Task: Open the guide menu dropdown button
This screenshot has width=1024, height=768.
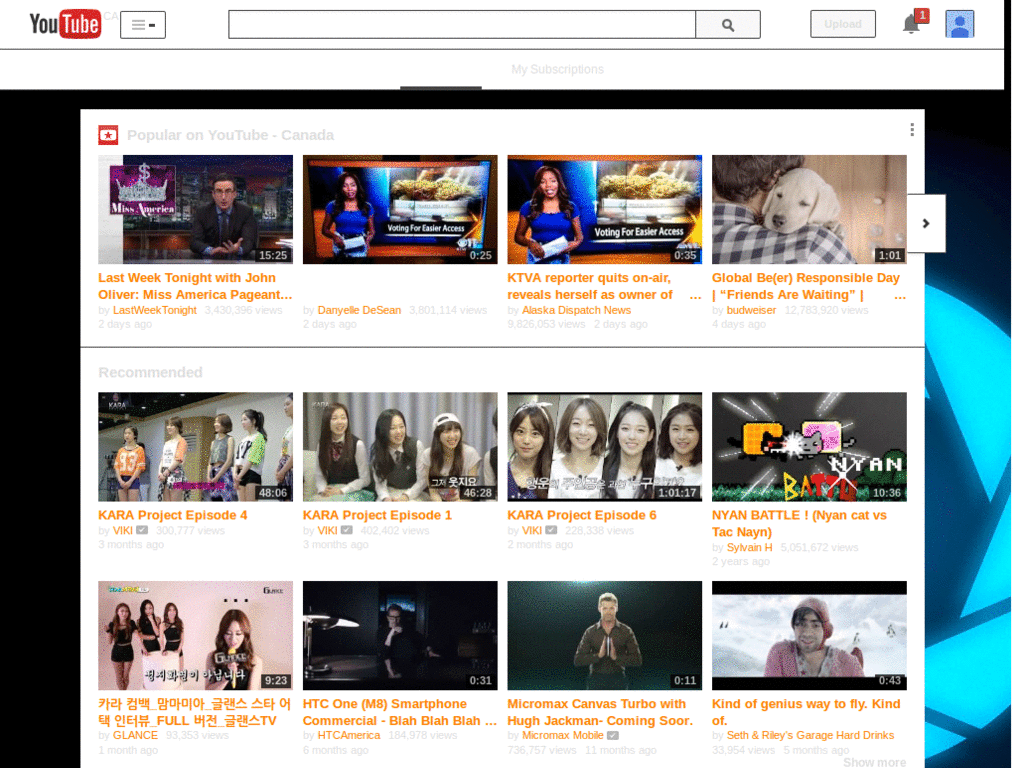Action: 143,25
